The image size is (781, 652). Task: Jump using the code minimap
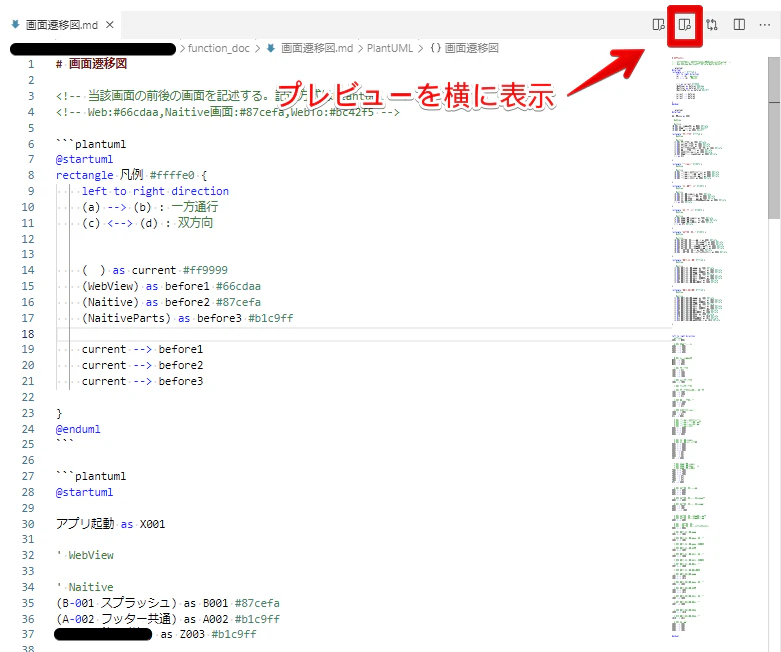pos(700,349)
